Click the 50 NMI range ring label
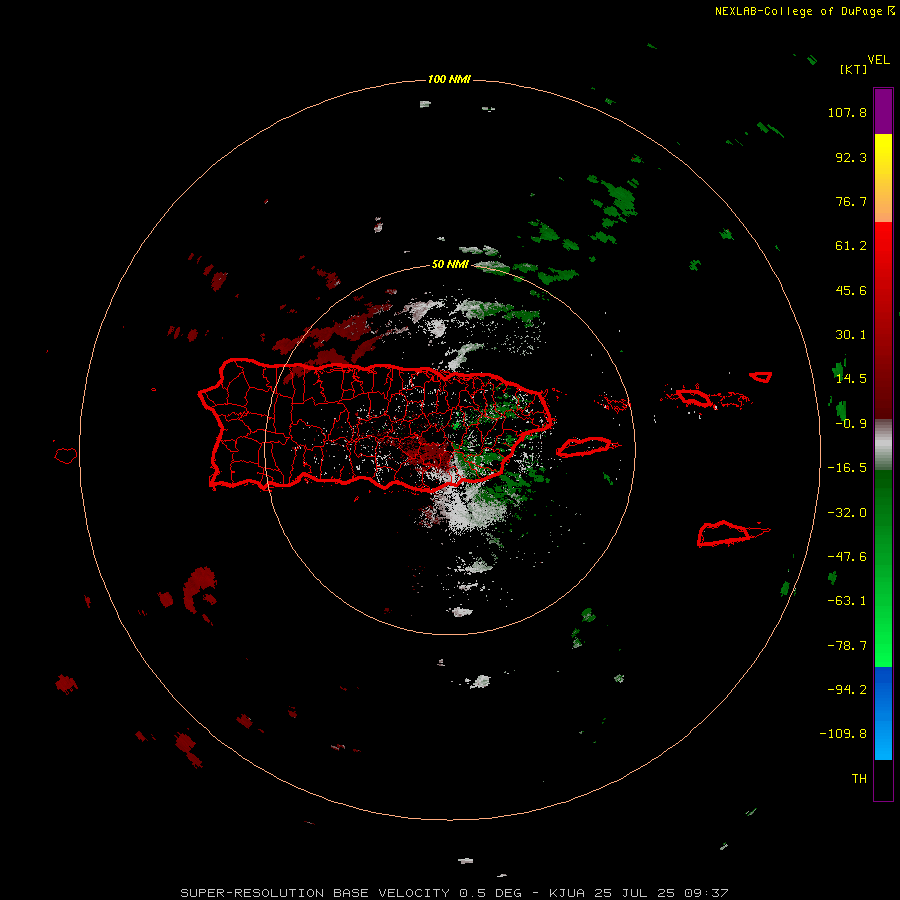The width and height of the screenshot is (900, 900). 450,265
